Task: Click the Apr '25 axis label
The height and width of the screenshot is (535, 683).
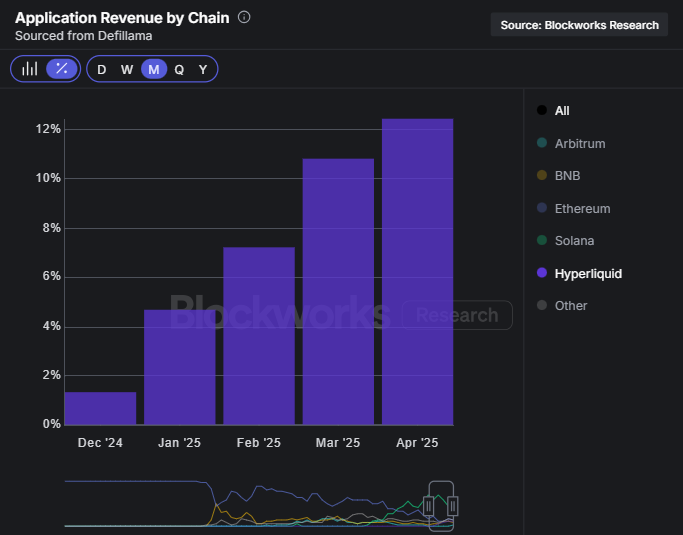Action: tap(417, 443)
